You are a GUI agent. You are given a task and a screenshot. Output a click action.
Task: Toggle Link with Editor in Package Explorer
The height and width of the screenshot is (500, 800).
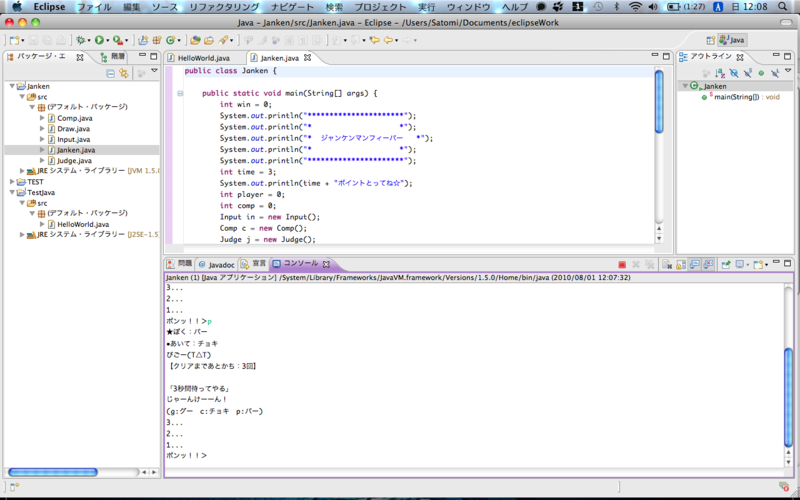(123, 73)
